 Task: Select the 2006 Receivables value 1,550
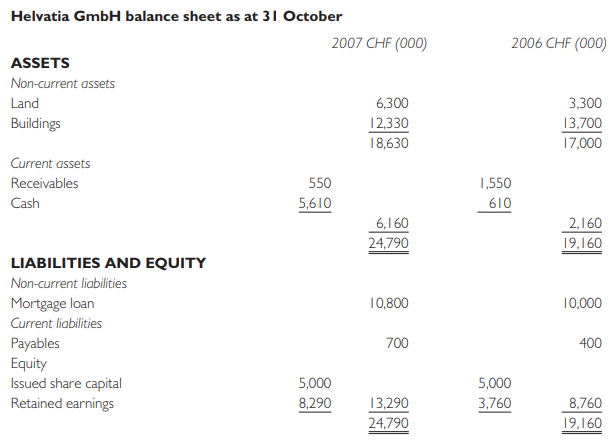pyautogui.click(x=495, y=183)
